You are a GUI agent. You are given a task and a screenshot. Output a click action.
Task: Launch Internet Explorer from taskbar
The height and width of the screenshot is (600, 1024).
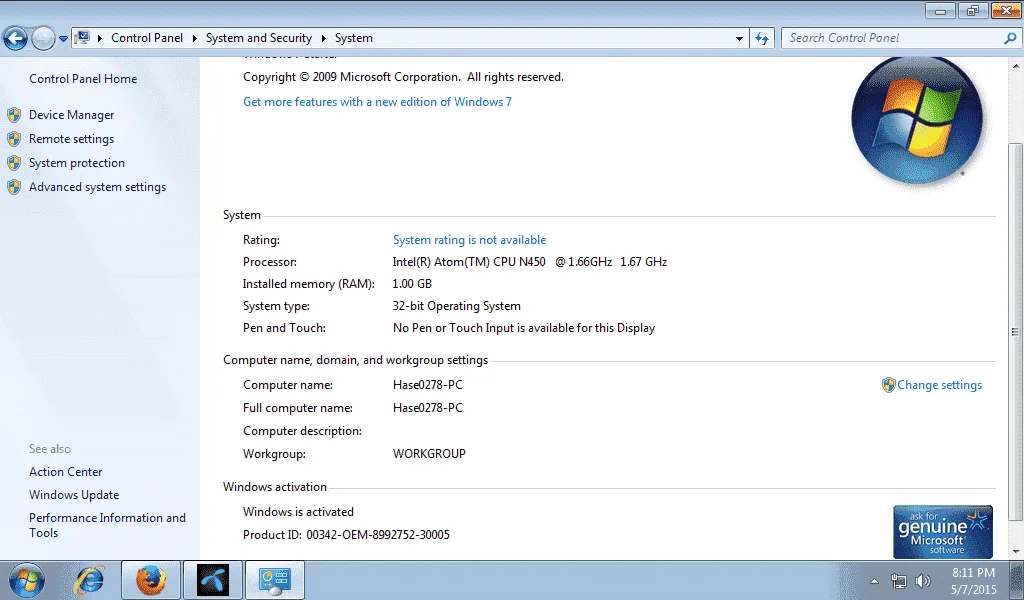(x=89, y=580)
